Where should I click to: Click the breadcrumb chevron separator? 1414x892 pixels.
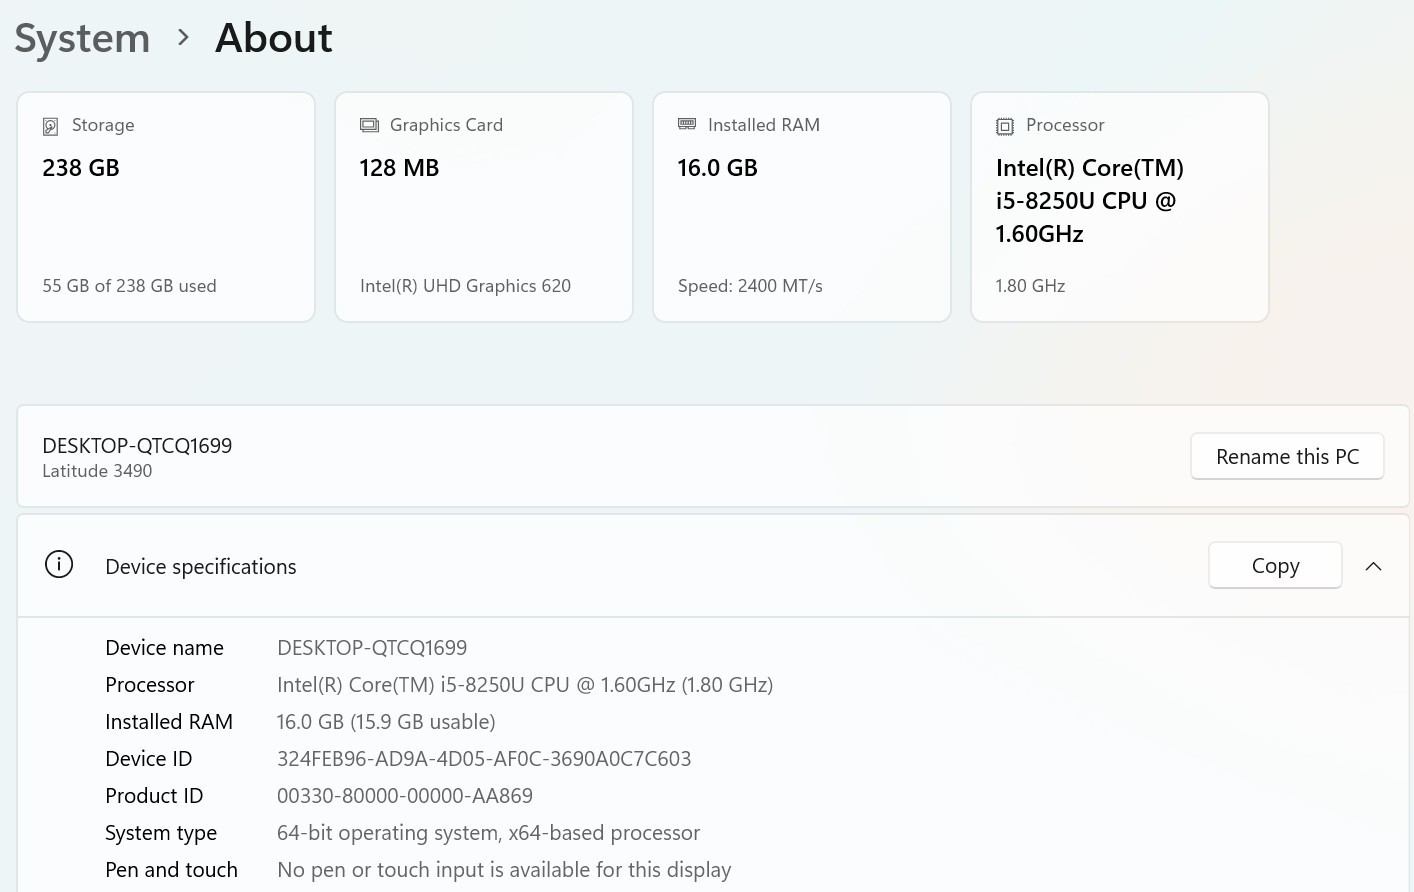point(183,38)
